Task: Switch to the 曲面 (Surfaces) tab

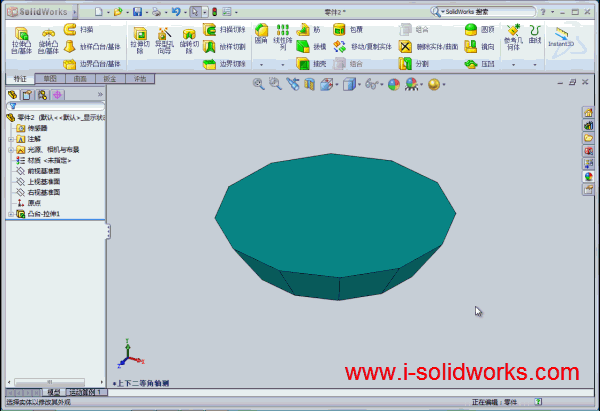Action: click(80, 79)
